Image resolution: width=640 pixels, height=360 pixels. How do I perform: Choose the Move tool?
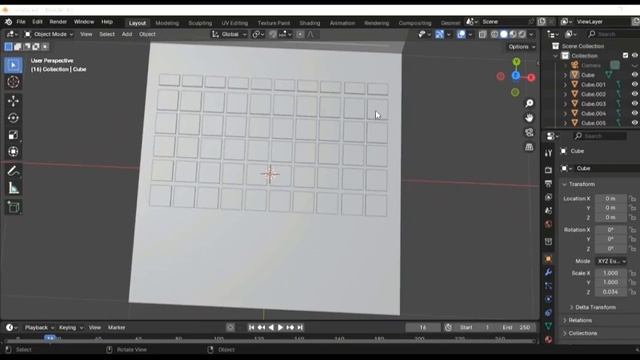tap(13, 101)
